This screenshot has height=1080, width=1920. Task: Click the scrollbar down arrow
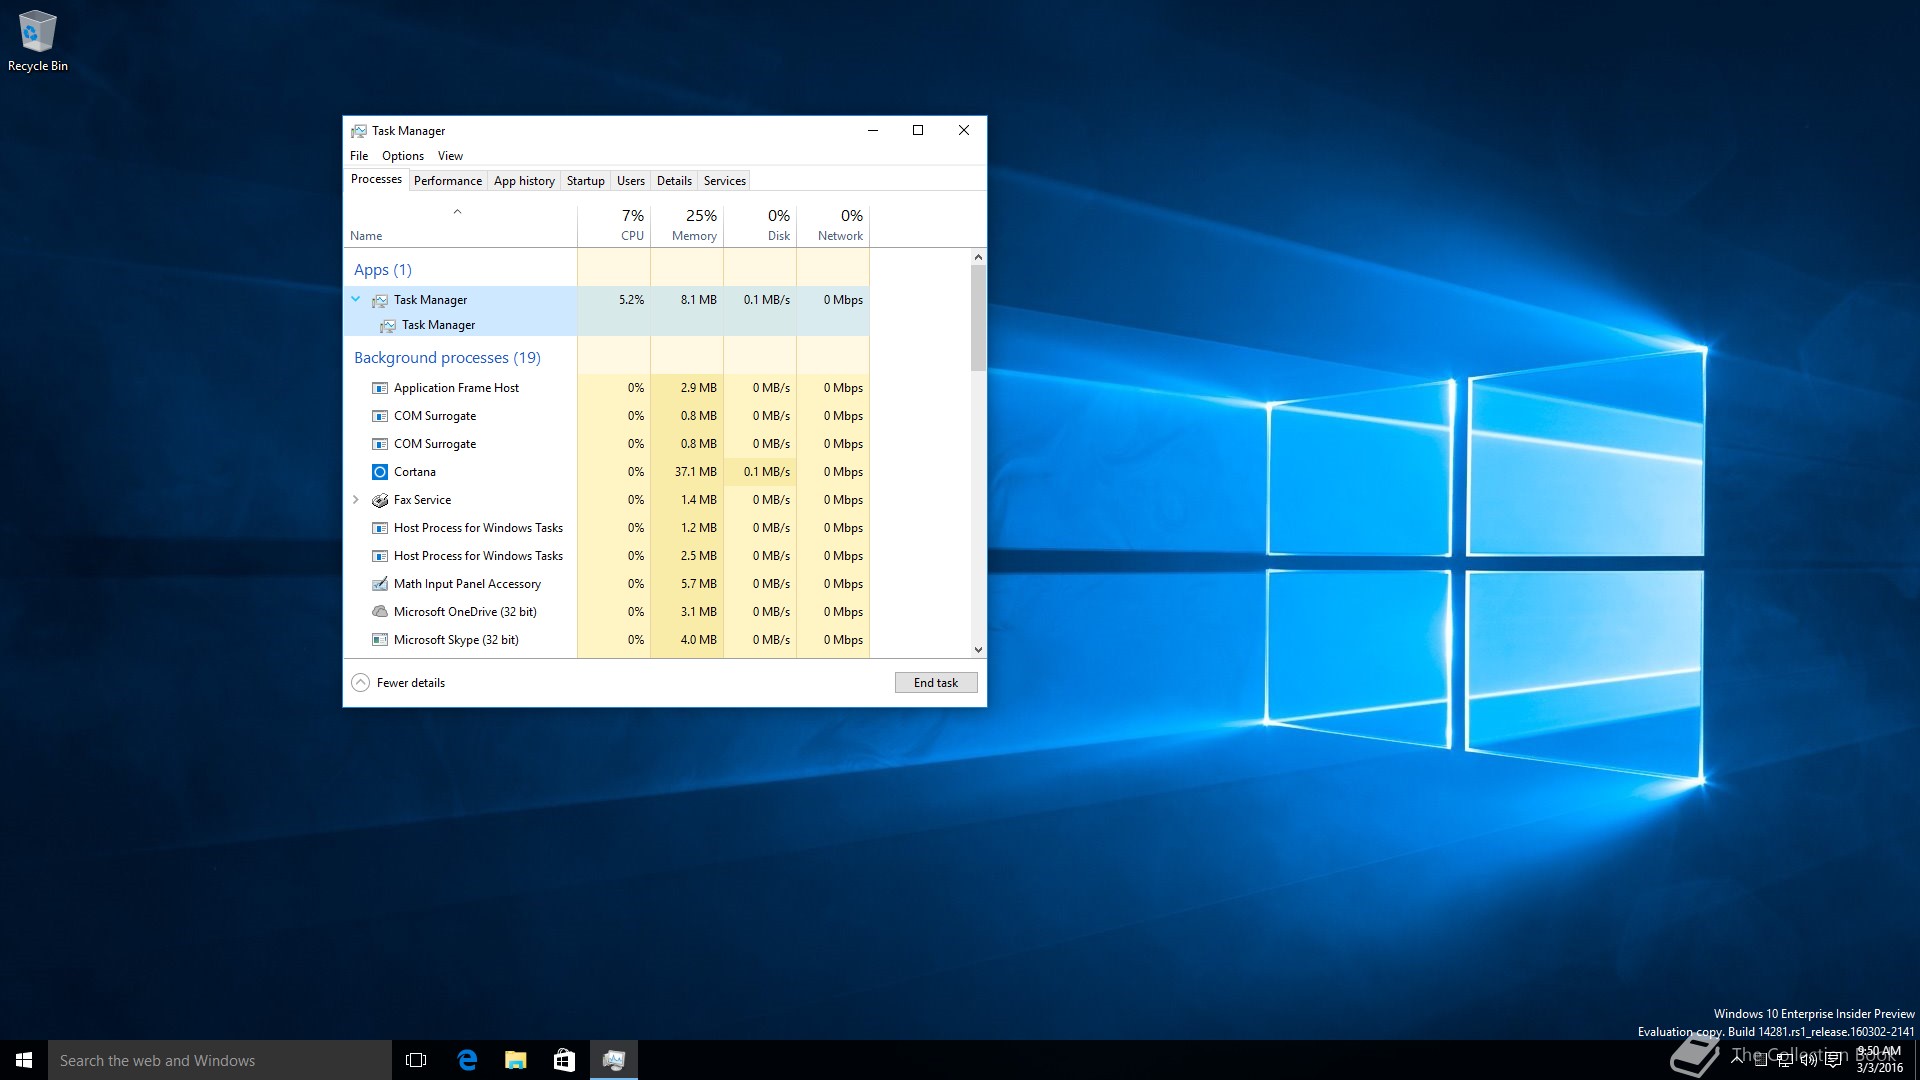pos(978,650)
